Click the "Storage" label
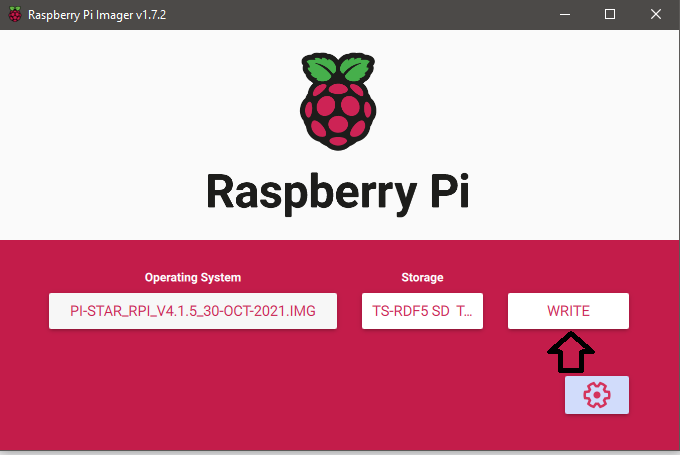680x455 pixels. click(x=423, y=277)
